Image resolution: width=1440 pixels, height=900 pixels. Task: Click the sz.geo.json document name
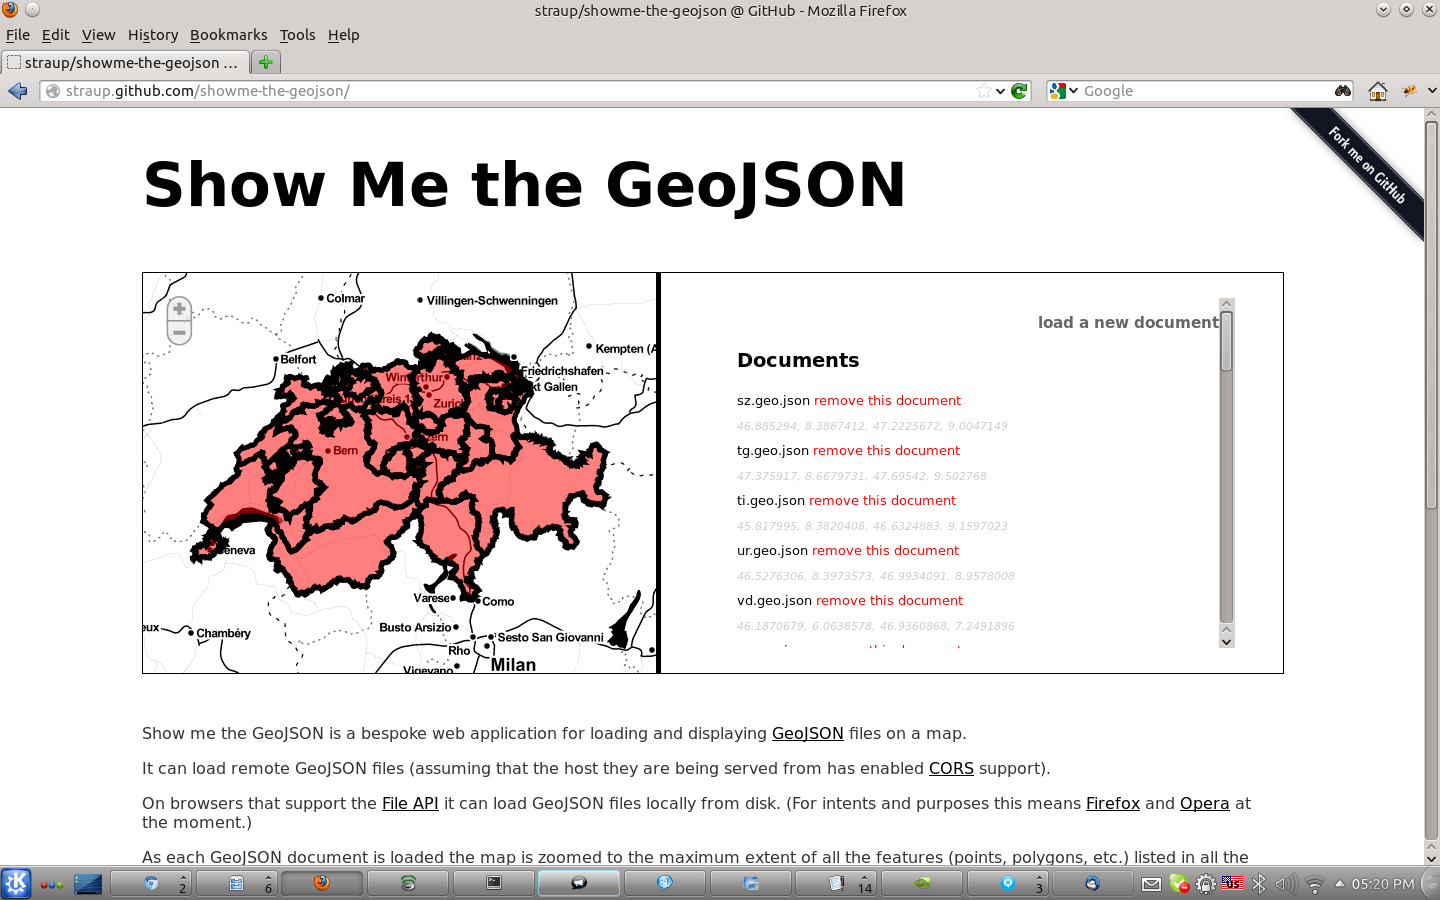pos(773,400)
